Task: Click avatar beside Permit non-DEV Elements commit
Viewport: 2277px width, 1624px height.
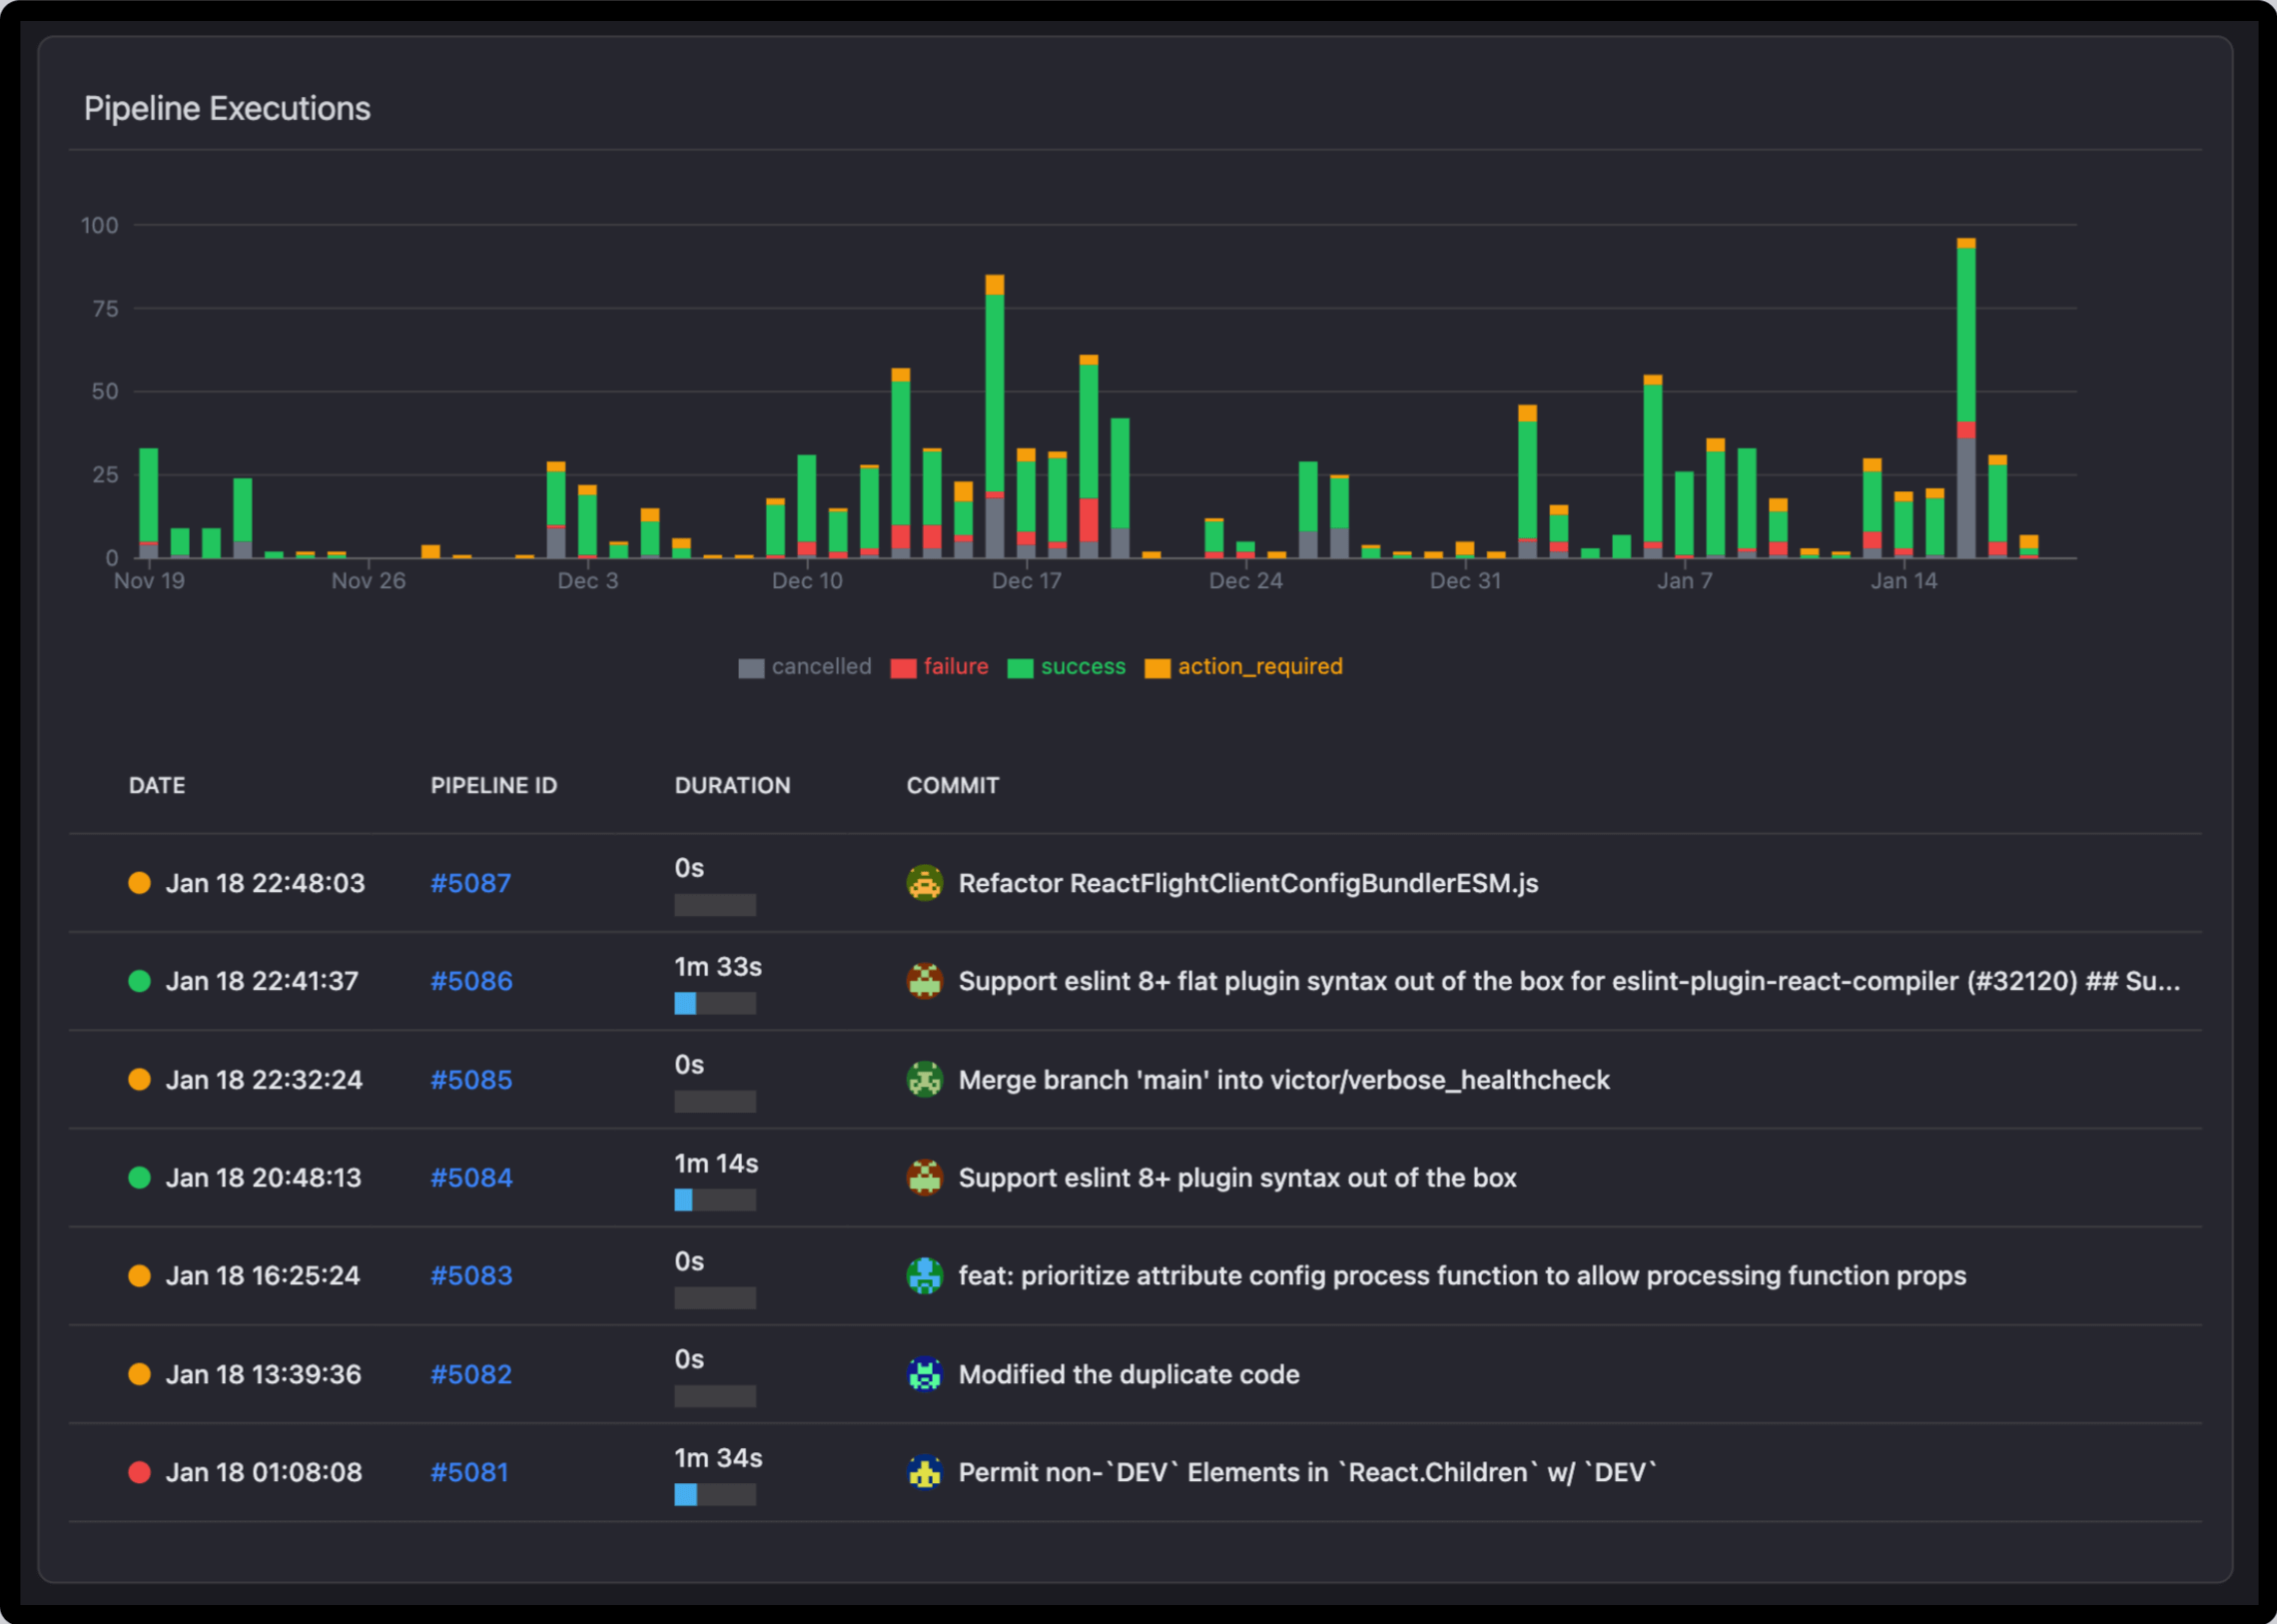Action: pyautogui.click(x=924, y=1472)
